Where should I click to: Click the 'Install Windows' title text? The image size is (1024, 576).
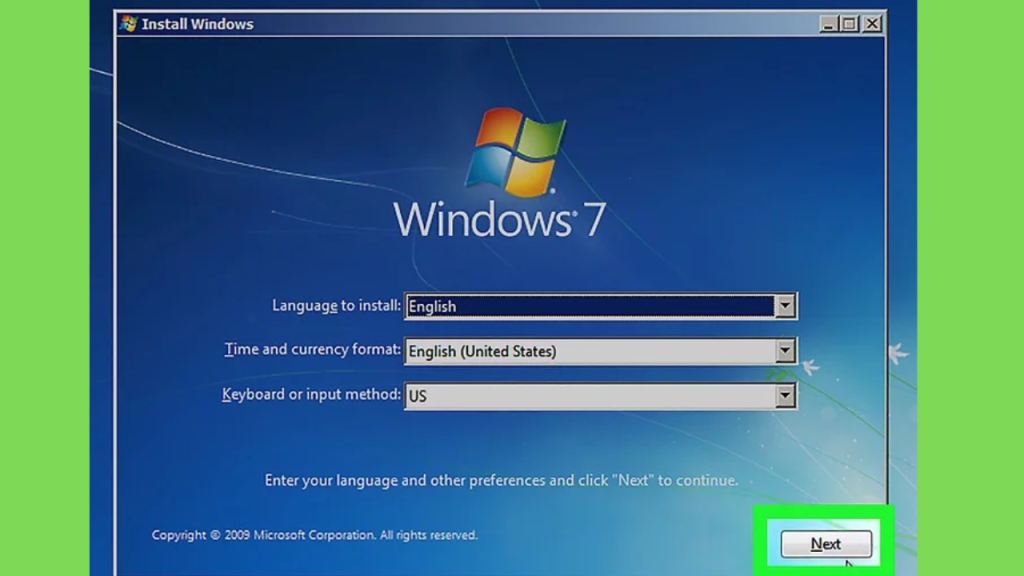point(197,24)
